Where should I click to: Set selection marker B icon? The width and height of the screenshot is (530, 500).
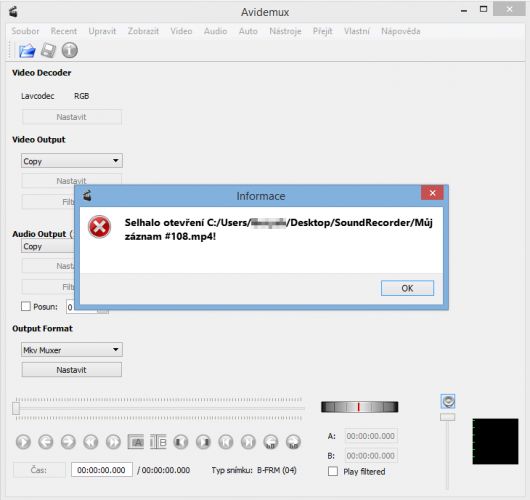pos(158,442)
